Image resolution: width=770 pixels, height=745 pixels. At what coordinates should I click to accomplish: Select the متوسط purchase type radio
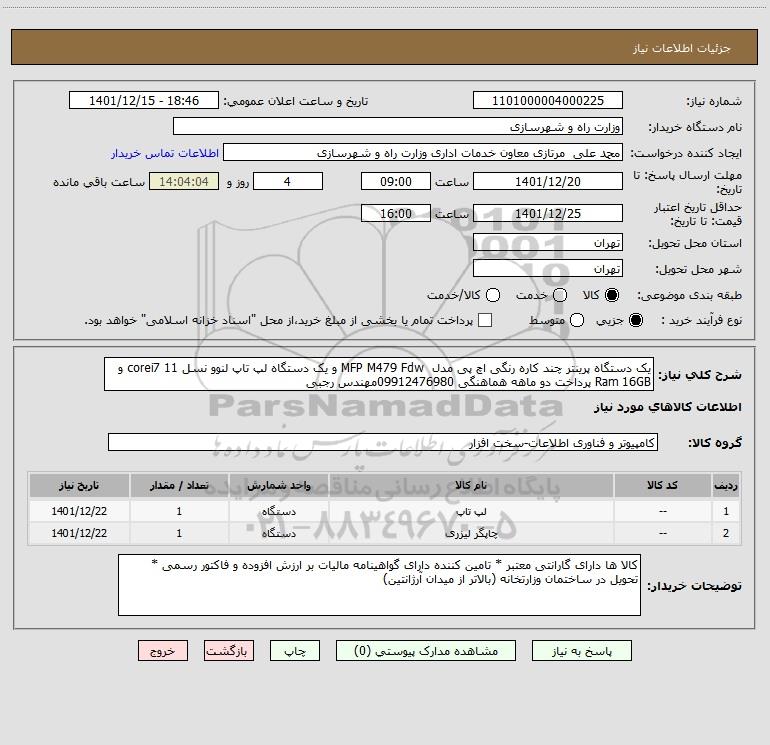[577, 320]
